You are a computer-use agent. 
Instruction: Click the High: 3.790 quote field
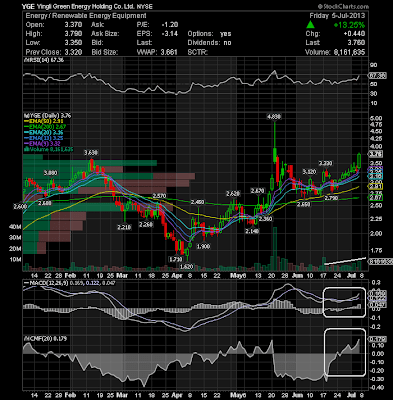pyautogui.click(x=54, y=34)
